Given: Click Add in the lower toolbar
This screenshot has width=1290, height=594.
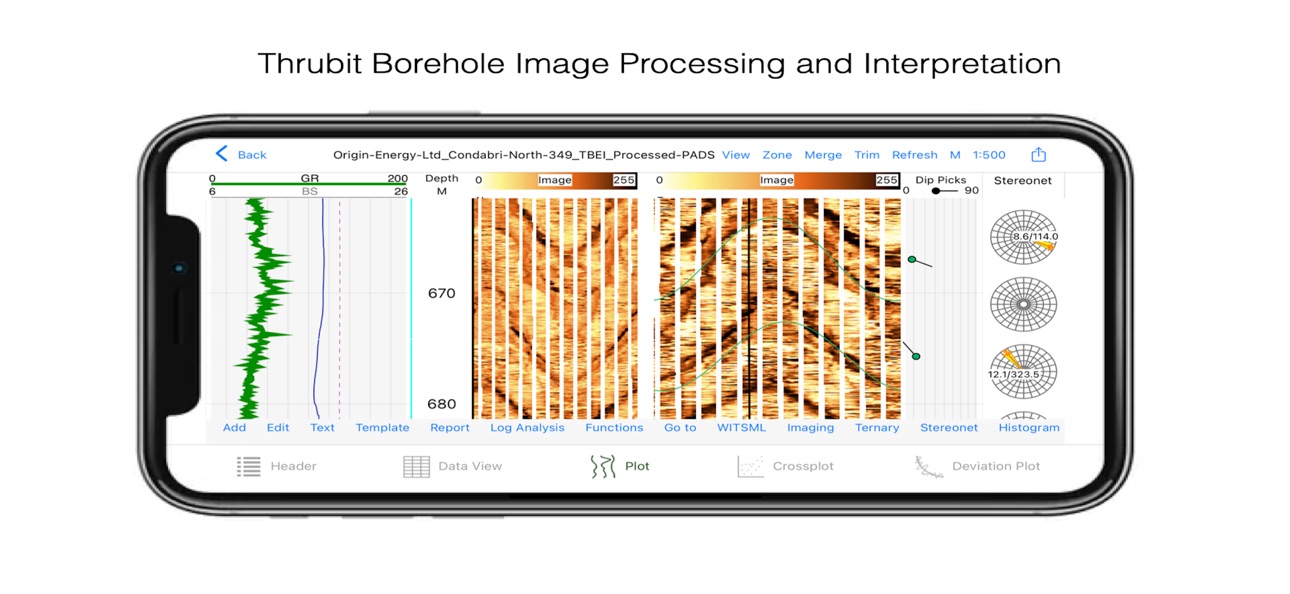Looking at the screenshot, I should click(234, 427).
